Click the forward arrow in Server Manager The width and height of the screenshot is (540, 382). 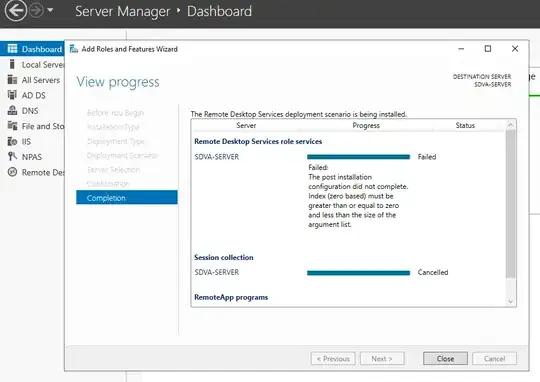pyautogui.click(x=36, y=10)
